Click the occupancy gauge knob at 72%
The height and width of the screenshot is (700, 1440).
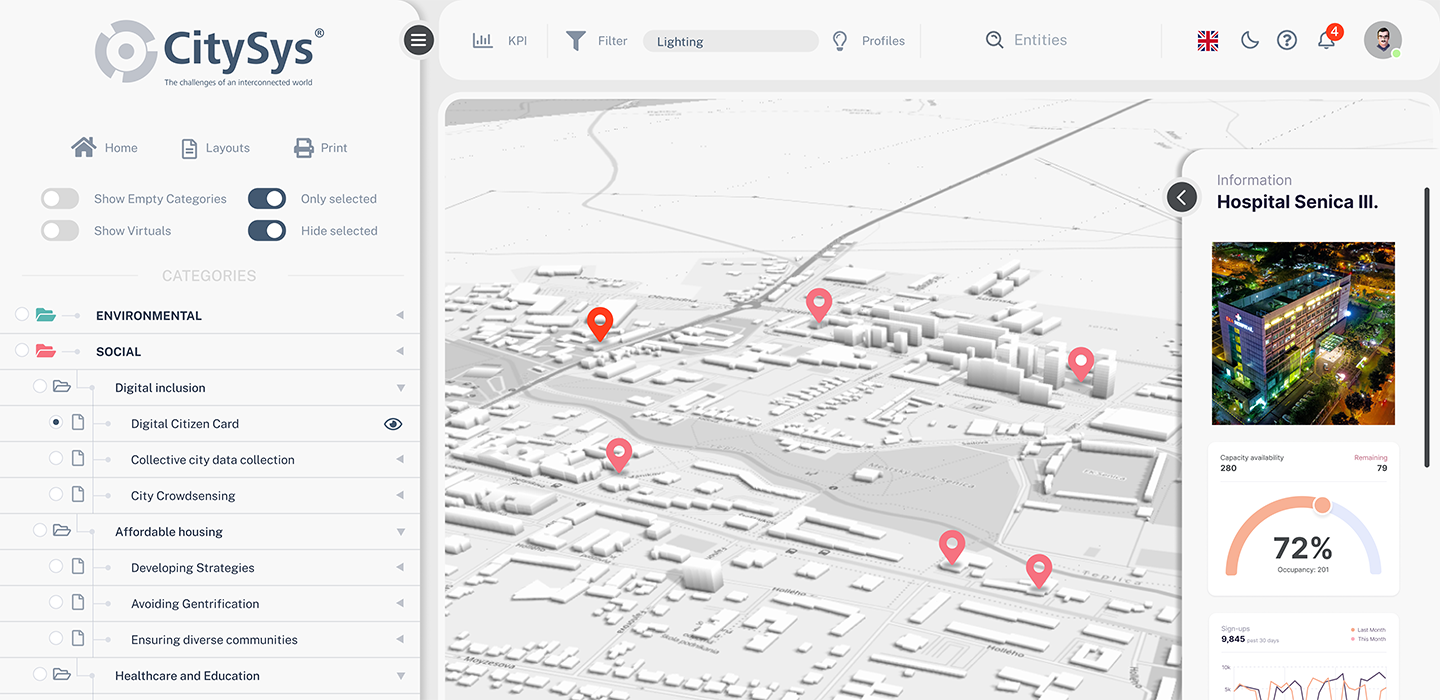tap(1322, 505)
